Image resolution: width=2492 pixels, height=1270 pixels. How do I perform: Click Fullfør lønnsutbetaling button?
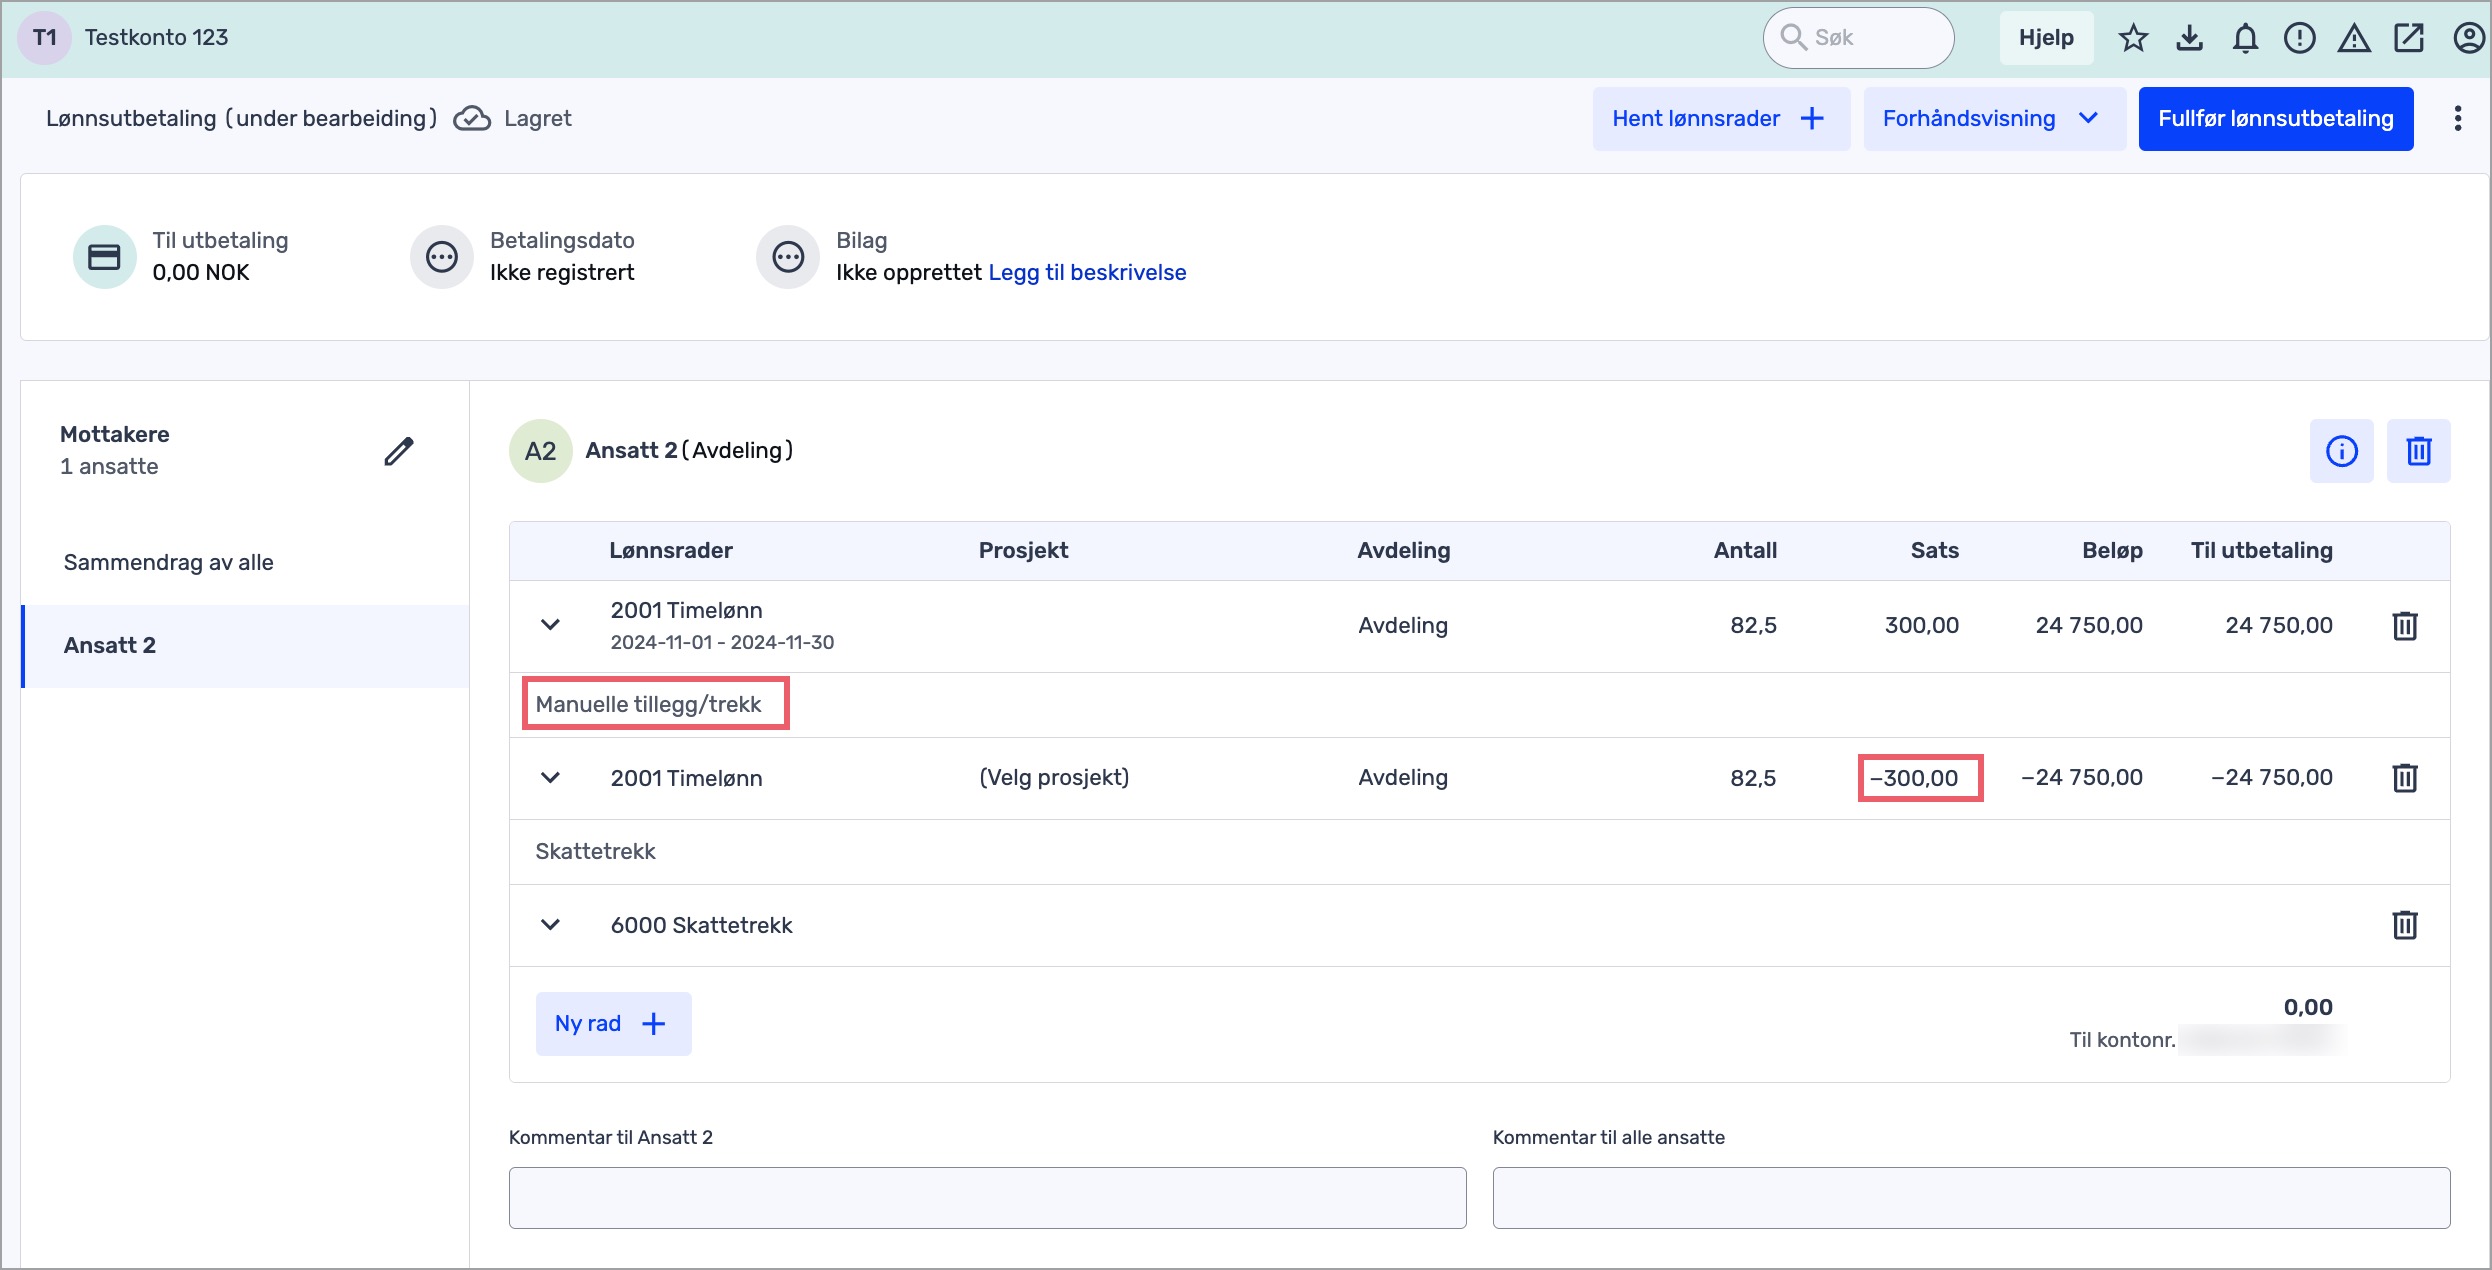[2275, 119]
